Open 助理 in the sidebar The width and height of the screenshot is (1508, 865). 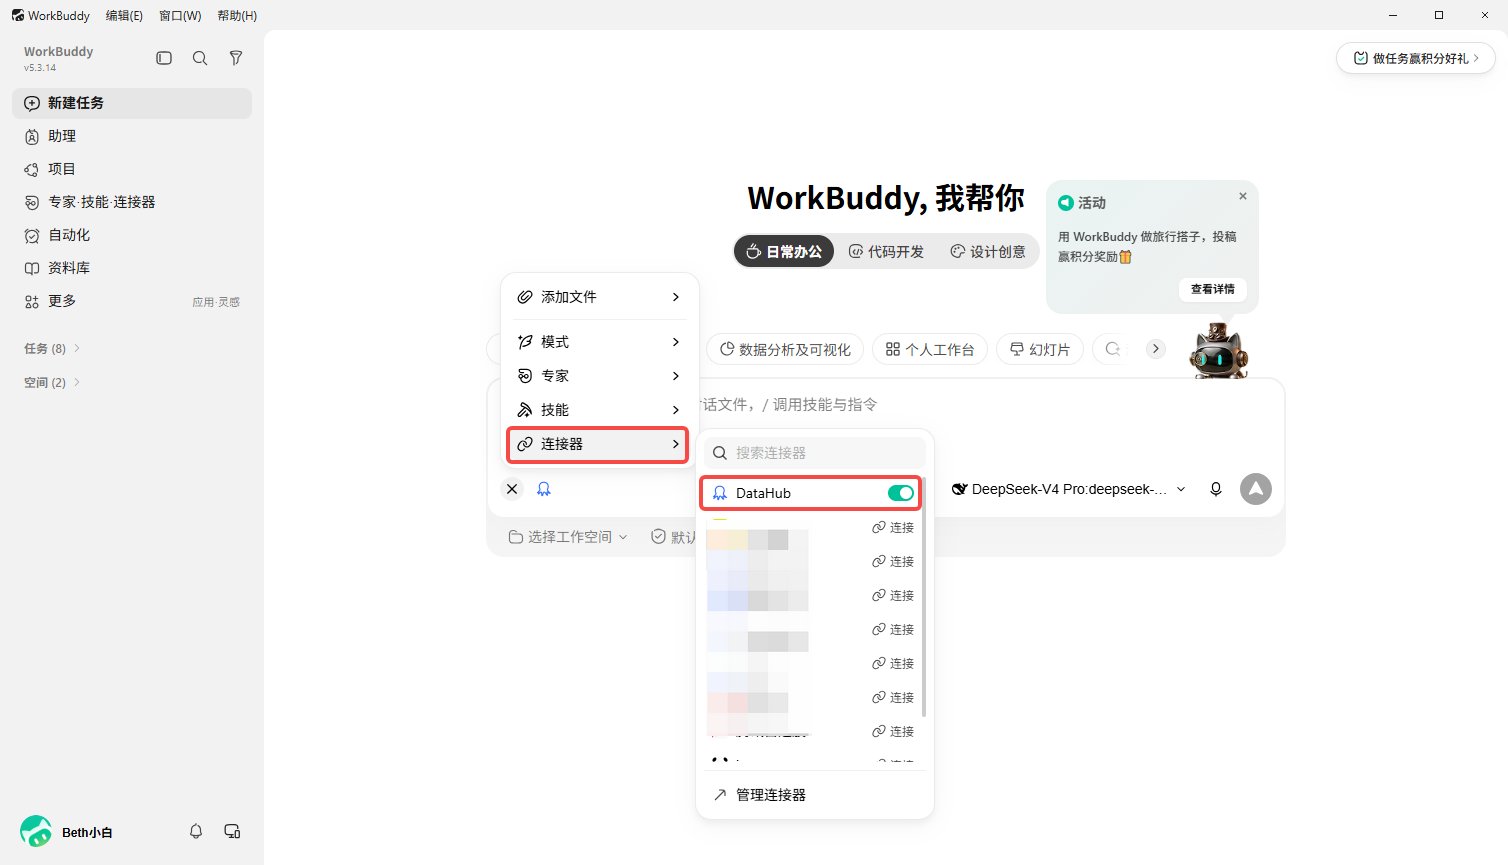132,136
